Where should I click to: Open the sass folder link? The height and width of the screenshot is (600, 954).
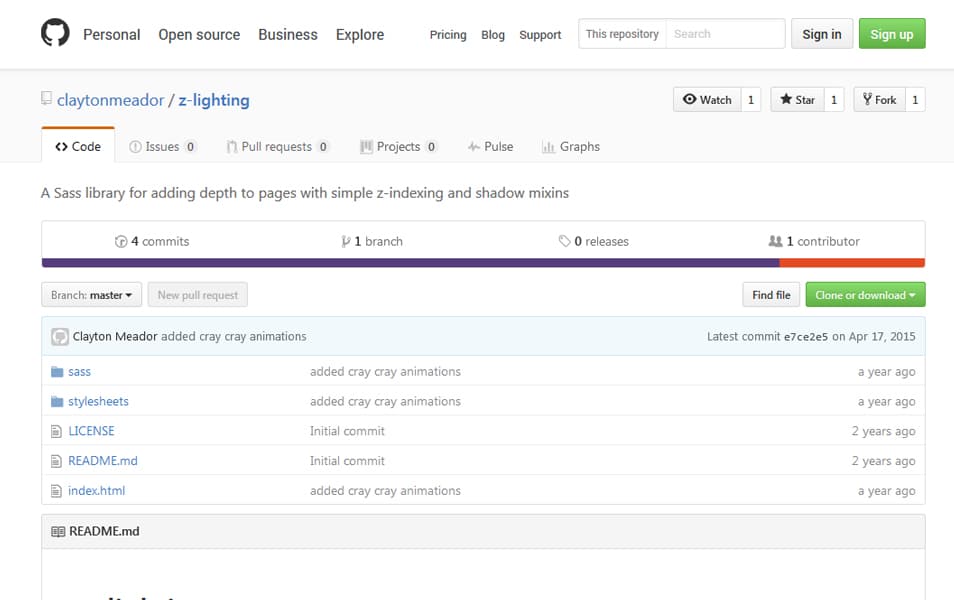pyautogui.click(x=79, y=371)
